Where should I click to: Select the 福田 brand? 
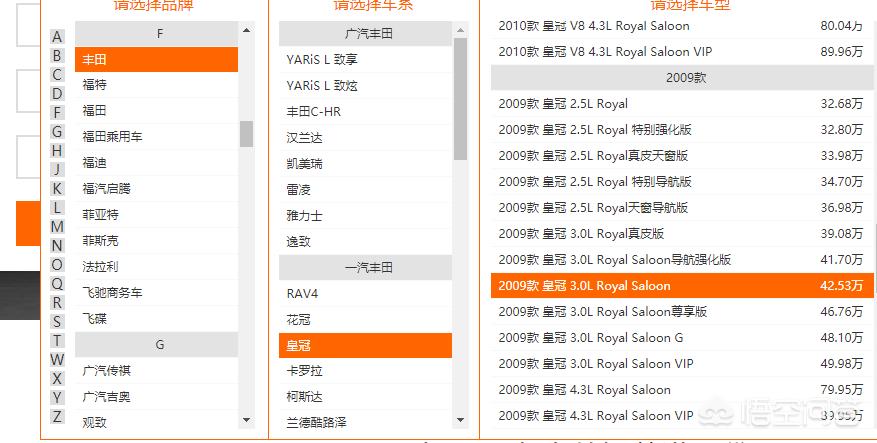coord(157,111)
